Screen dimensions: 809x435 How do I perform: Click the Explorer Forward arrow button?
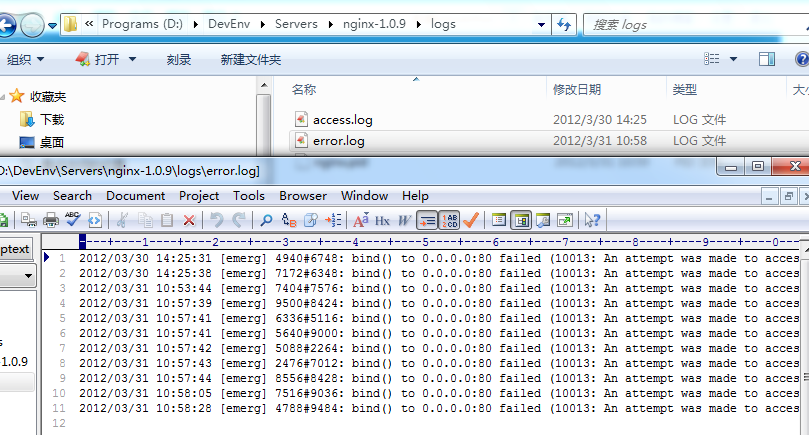(32, 25)
